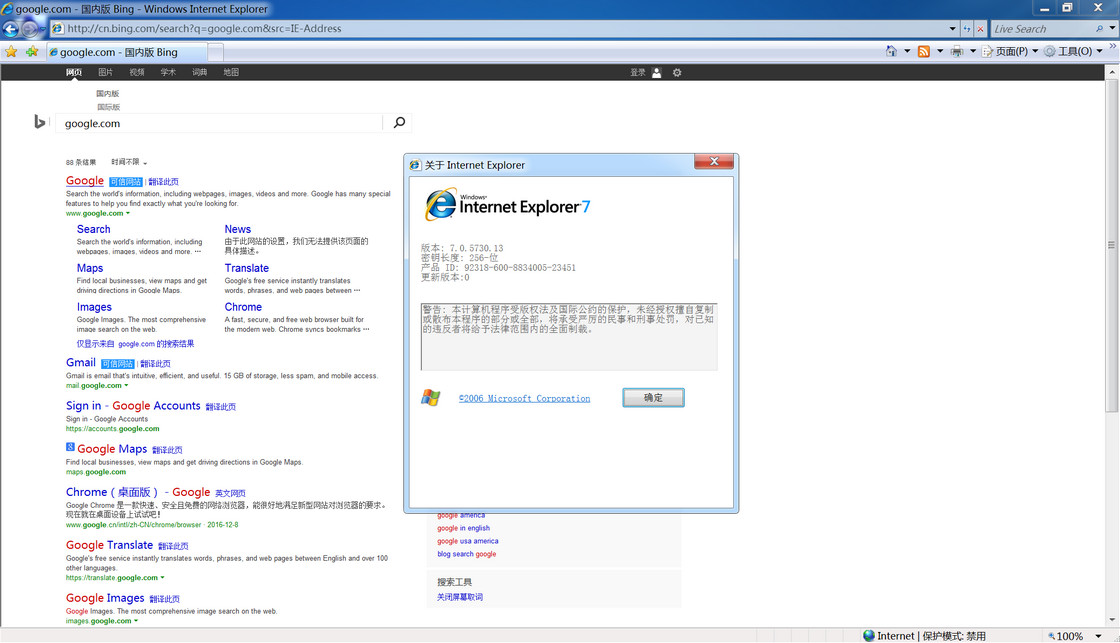This screenshot has width=1120, height=643.
Task: Select the 国内版 search option
Action: point(108,94)
